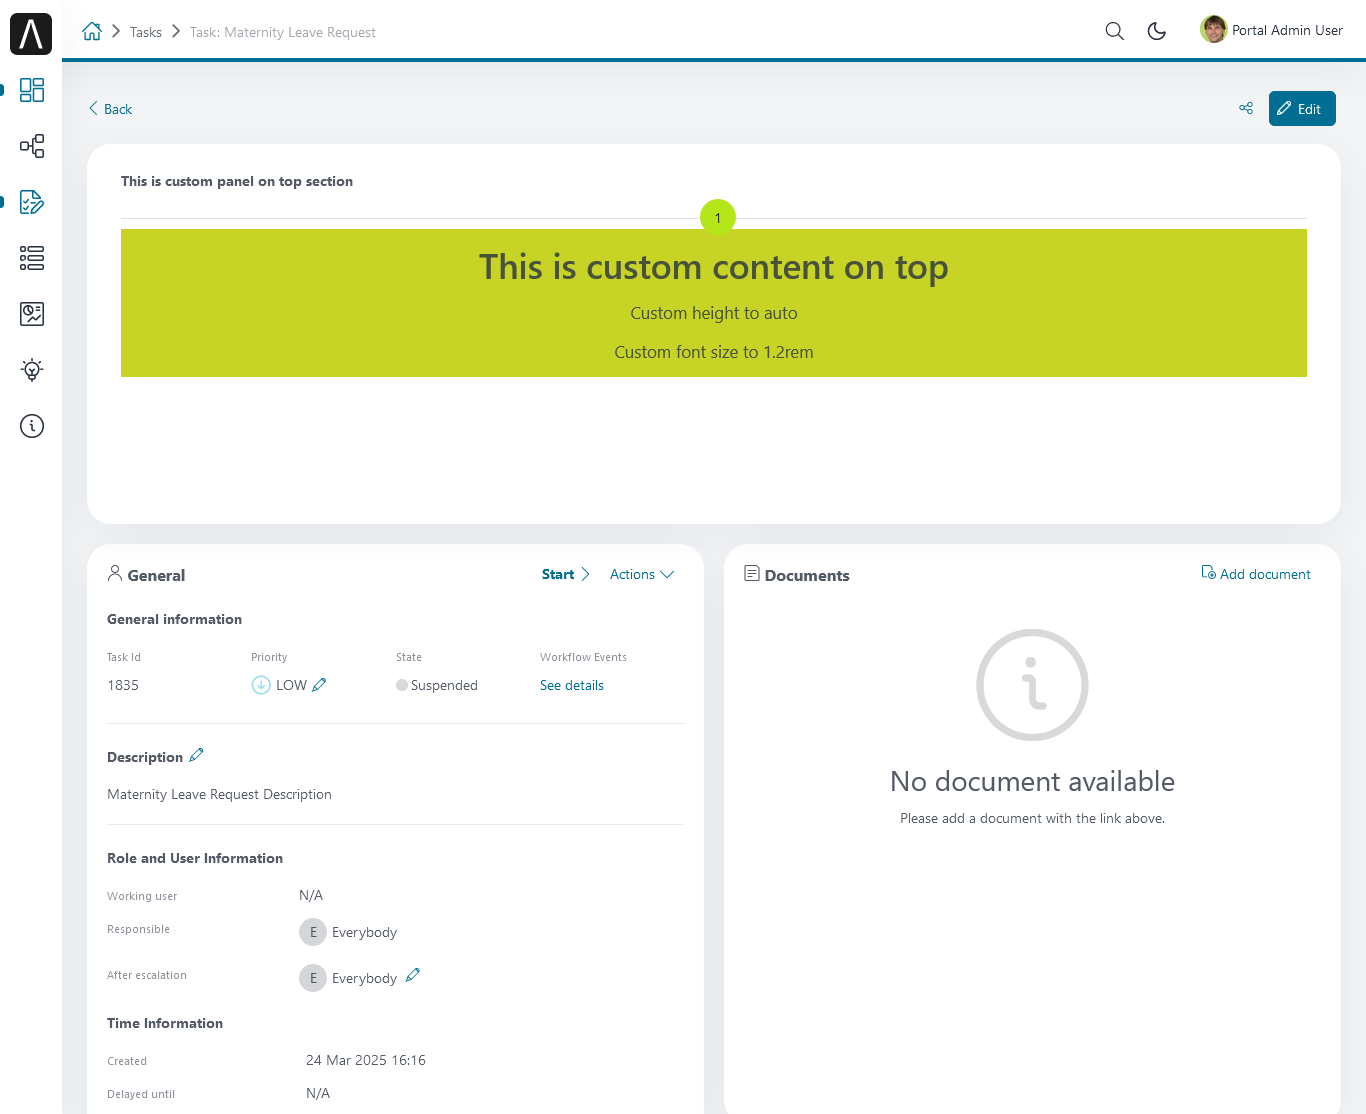Click the After escalation Everybody avatar
Viewport: 1366px width, 1114px height.
click(313, 978)
